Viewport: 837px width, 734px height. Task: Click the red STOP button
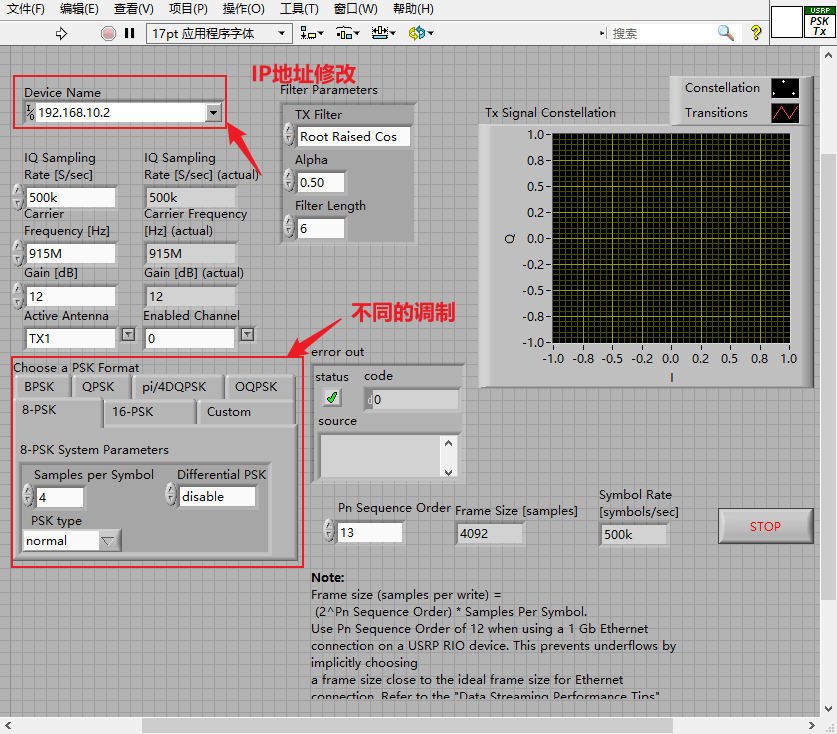coord(765,526)
